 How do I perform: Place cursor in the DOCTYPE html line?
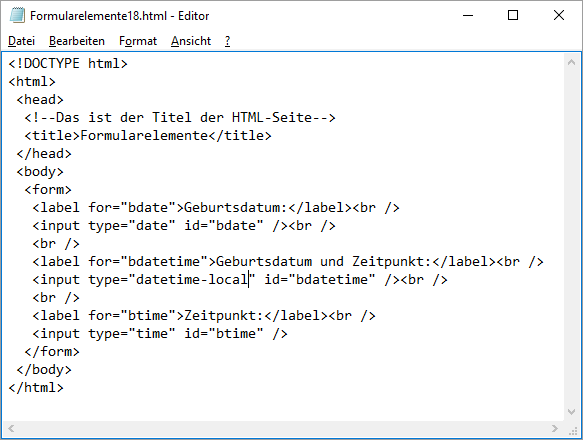pos(68,64)
